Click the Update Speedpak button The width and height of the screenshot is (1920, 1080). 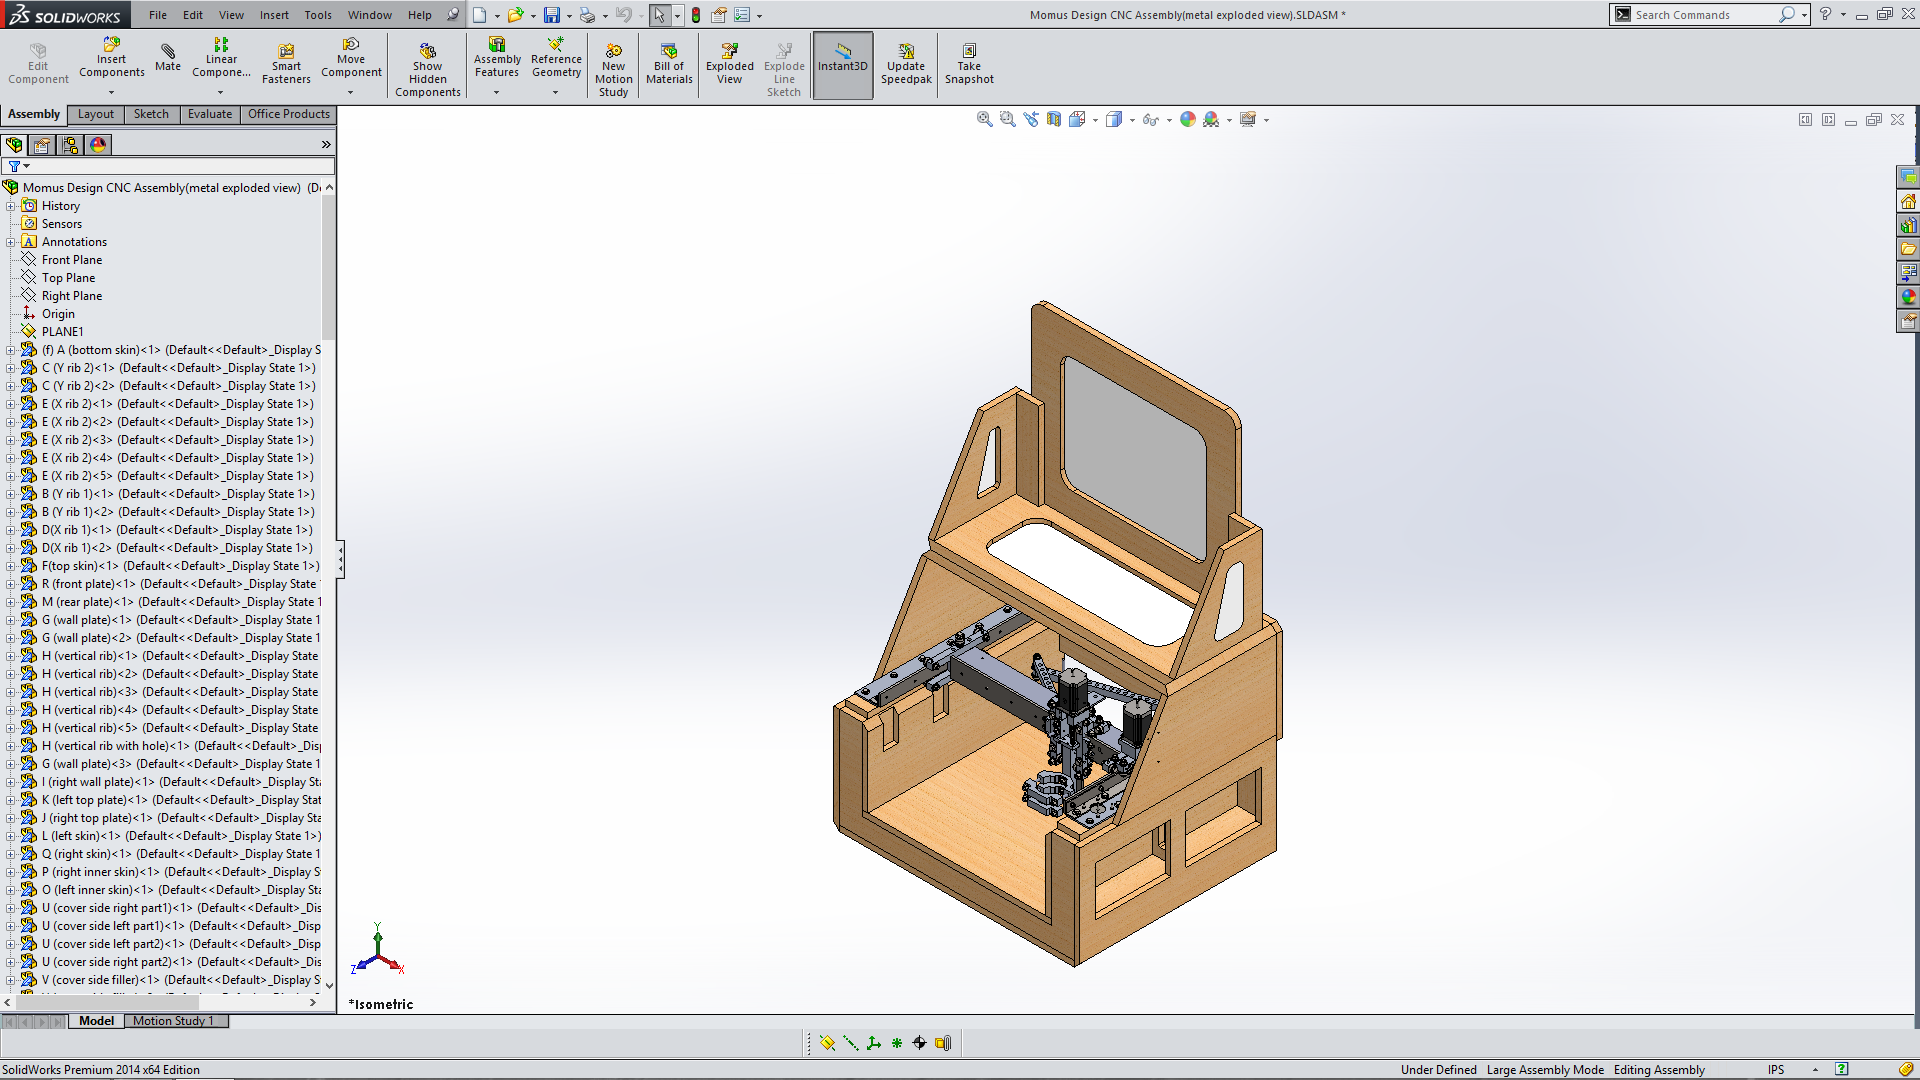tap(906, 63)
